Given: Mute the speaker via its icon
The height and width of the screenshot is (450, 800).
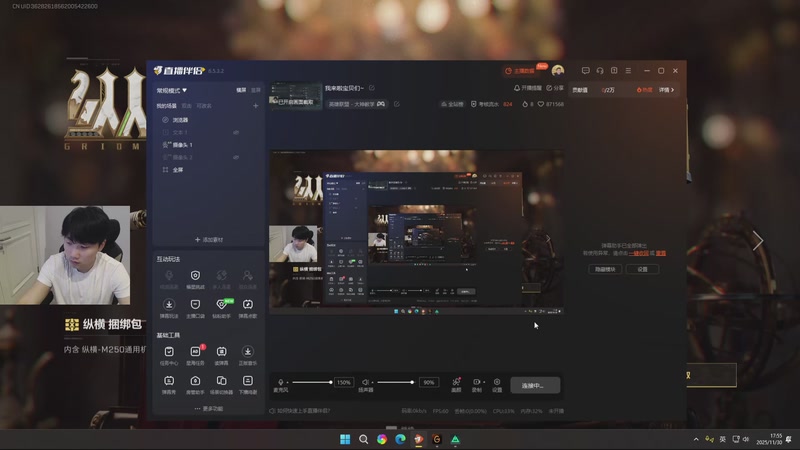Looking at the screenshot, I should pyautogui.click(x=365, y=382).
